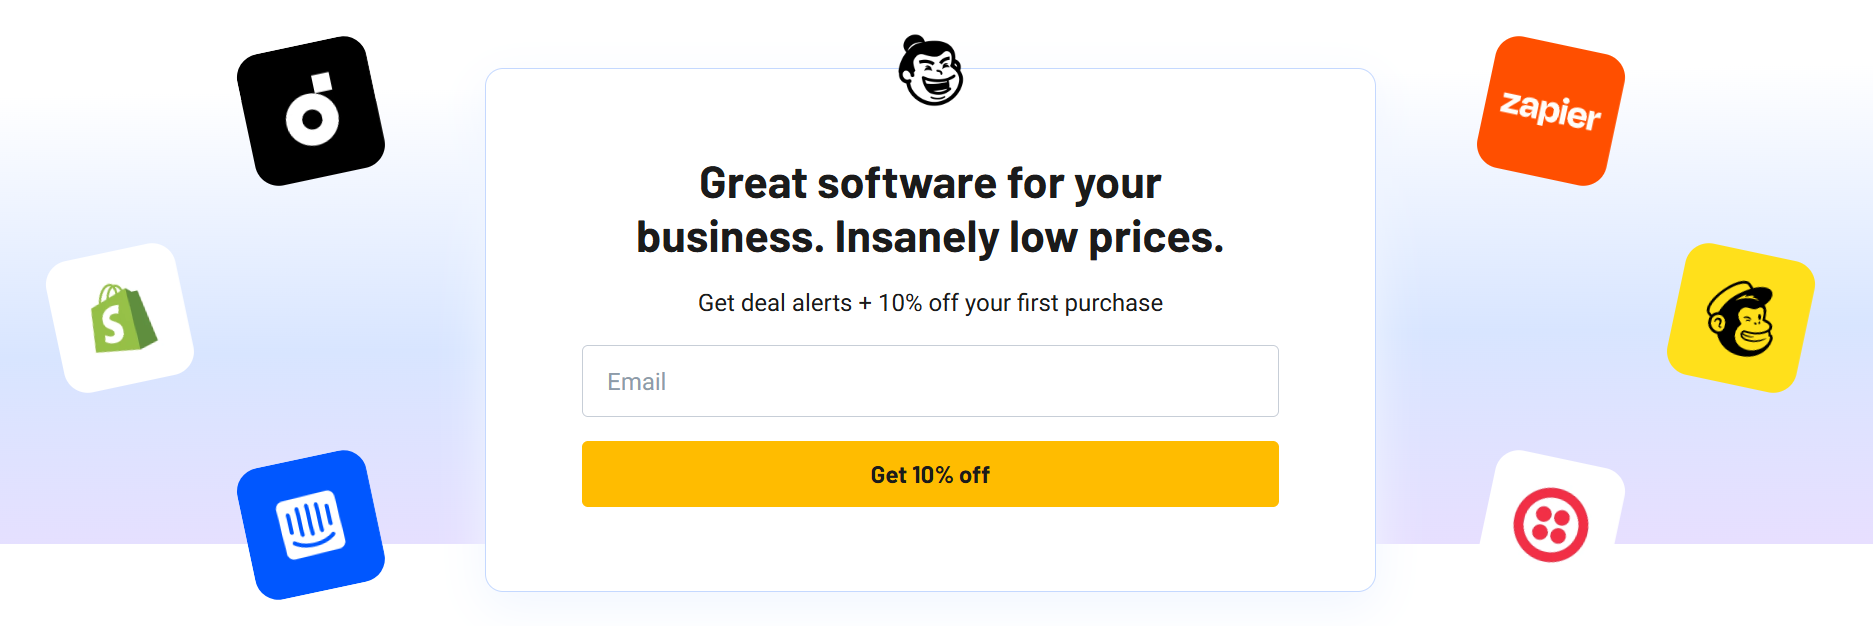Click the white "S" on the Shopify bag
Image resolution: width=1873 pixels, height=626 pixels.
113,326
